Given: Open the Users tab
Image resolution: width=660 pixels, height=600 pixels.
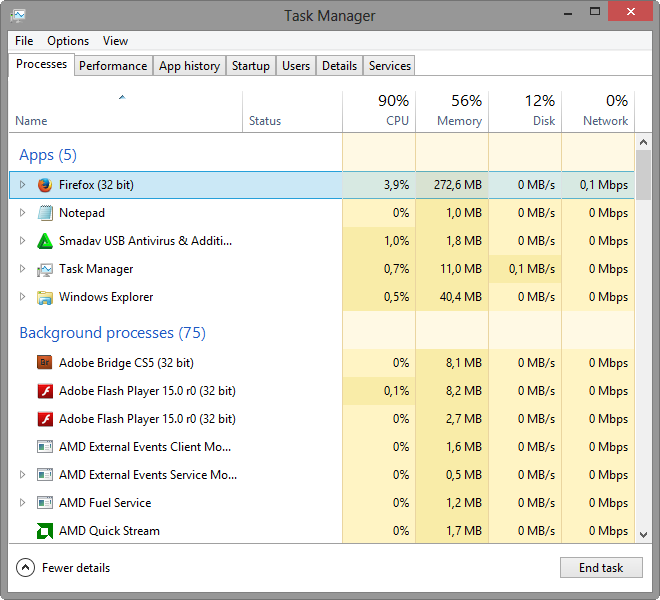Looking at the screenshot, I should click(296, 66).
